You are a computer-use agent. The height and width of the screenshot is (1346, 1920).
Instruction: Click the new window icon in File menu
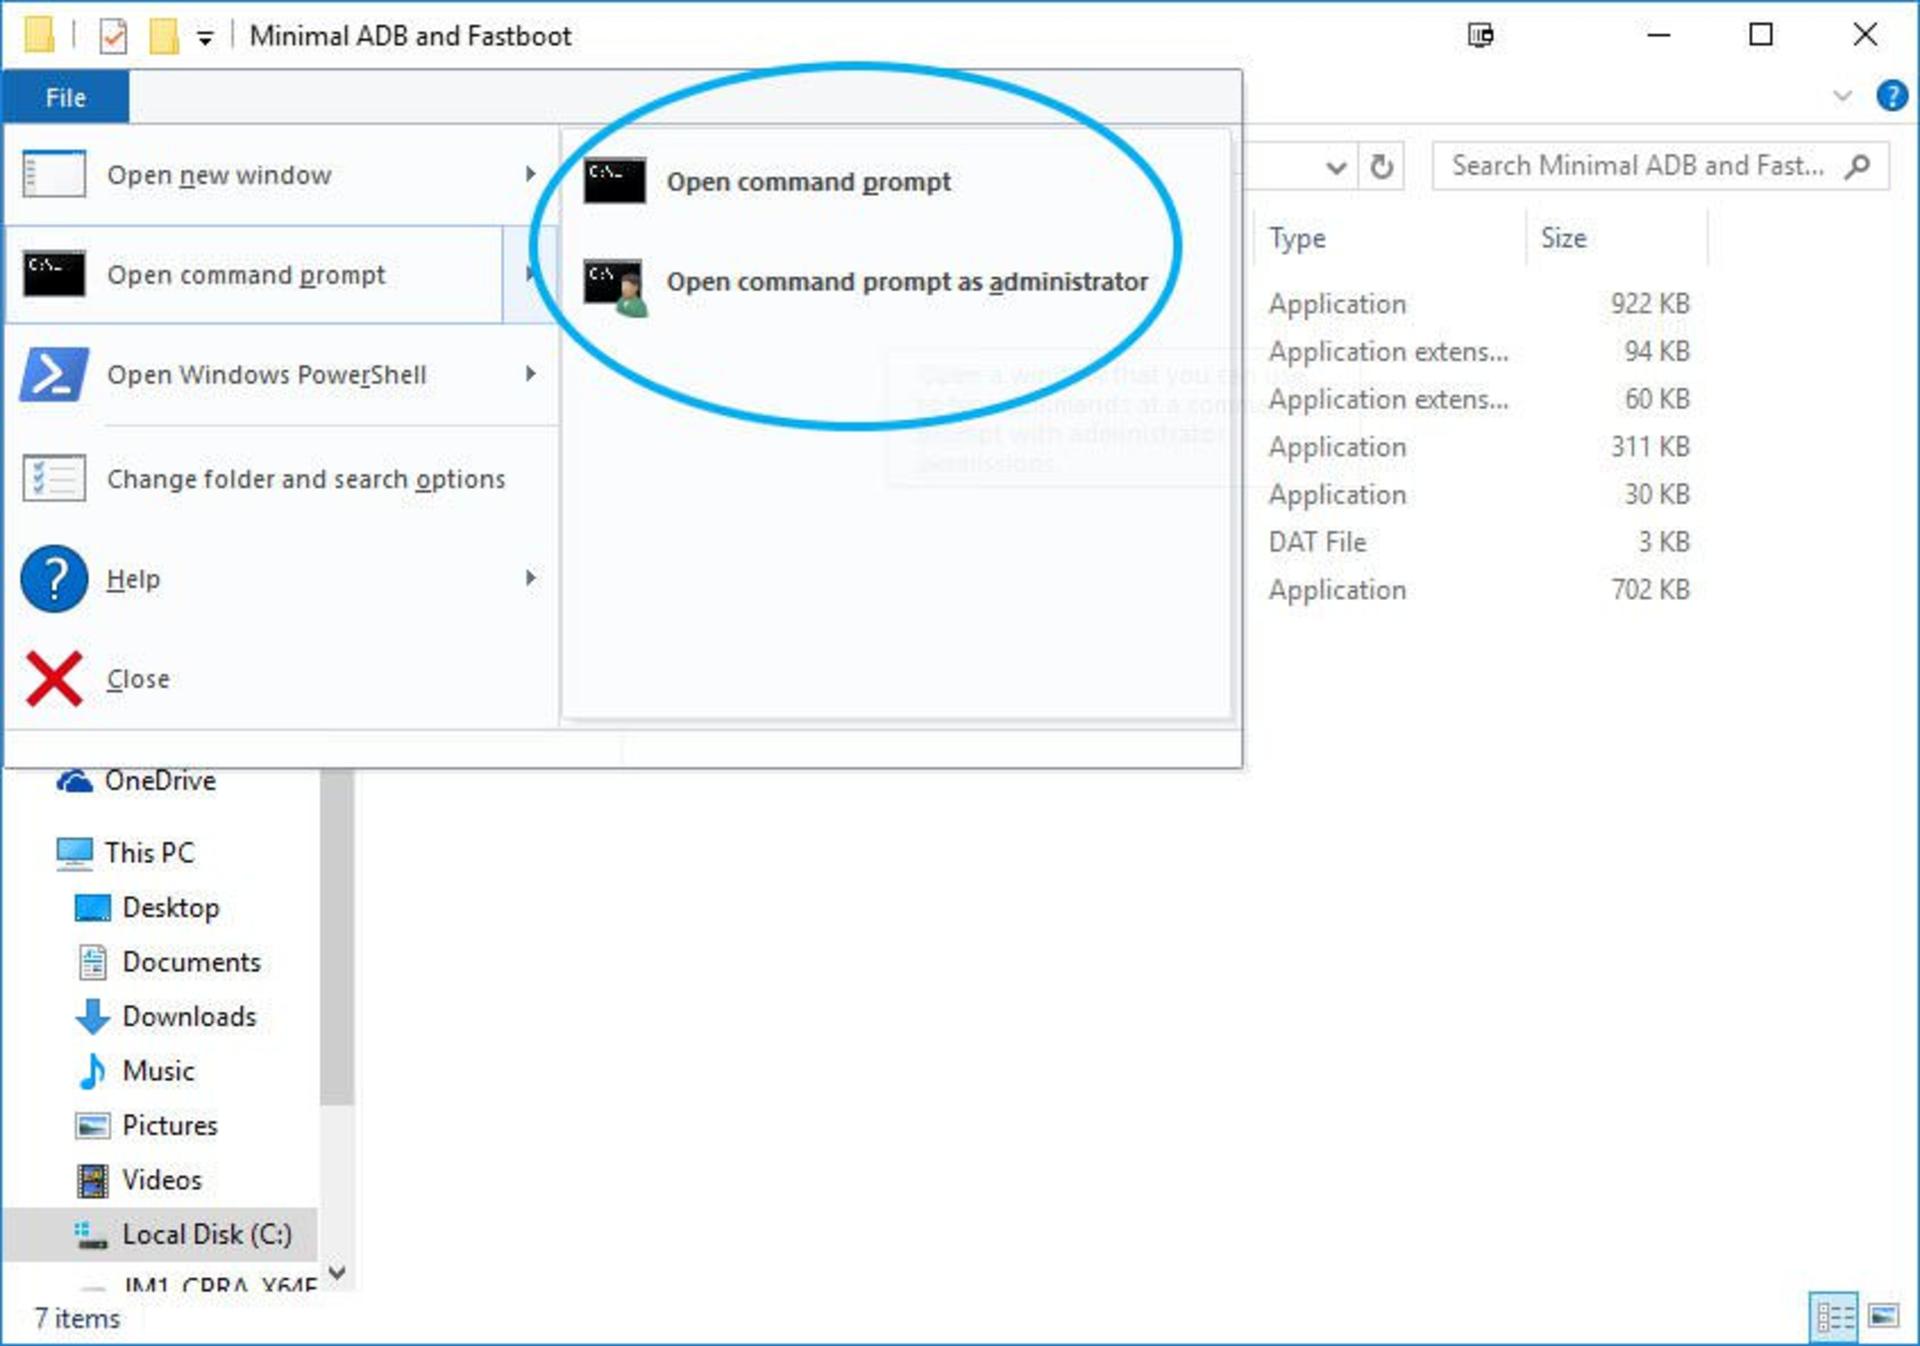pyautogui.click(x=54, y=175)
